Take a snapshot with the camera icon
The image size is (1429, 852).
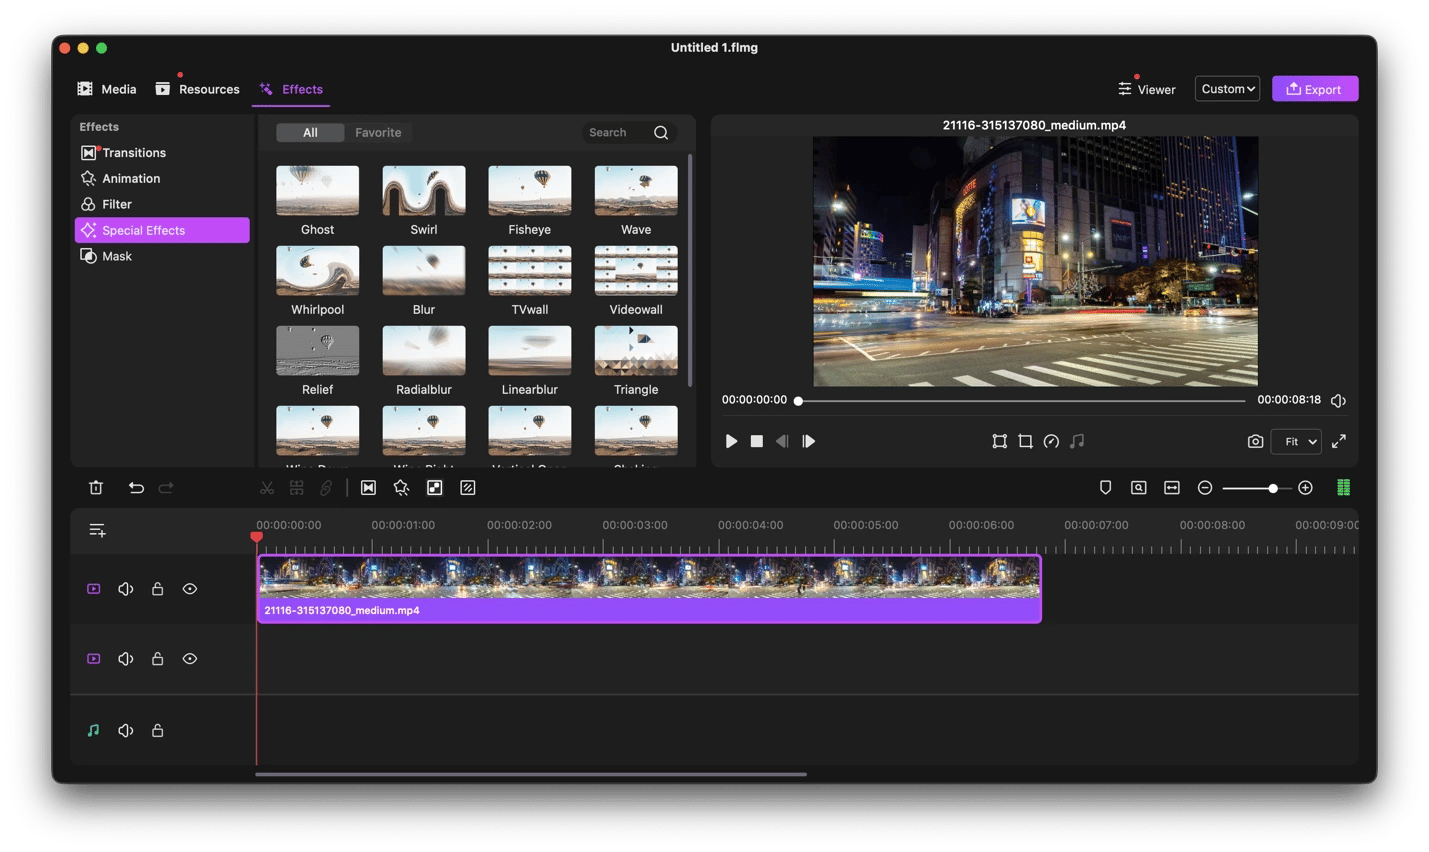pyautogui.click(x=1255, y=441)
